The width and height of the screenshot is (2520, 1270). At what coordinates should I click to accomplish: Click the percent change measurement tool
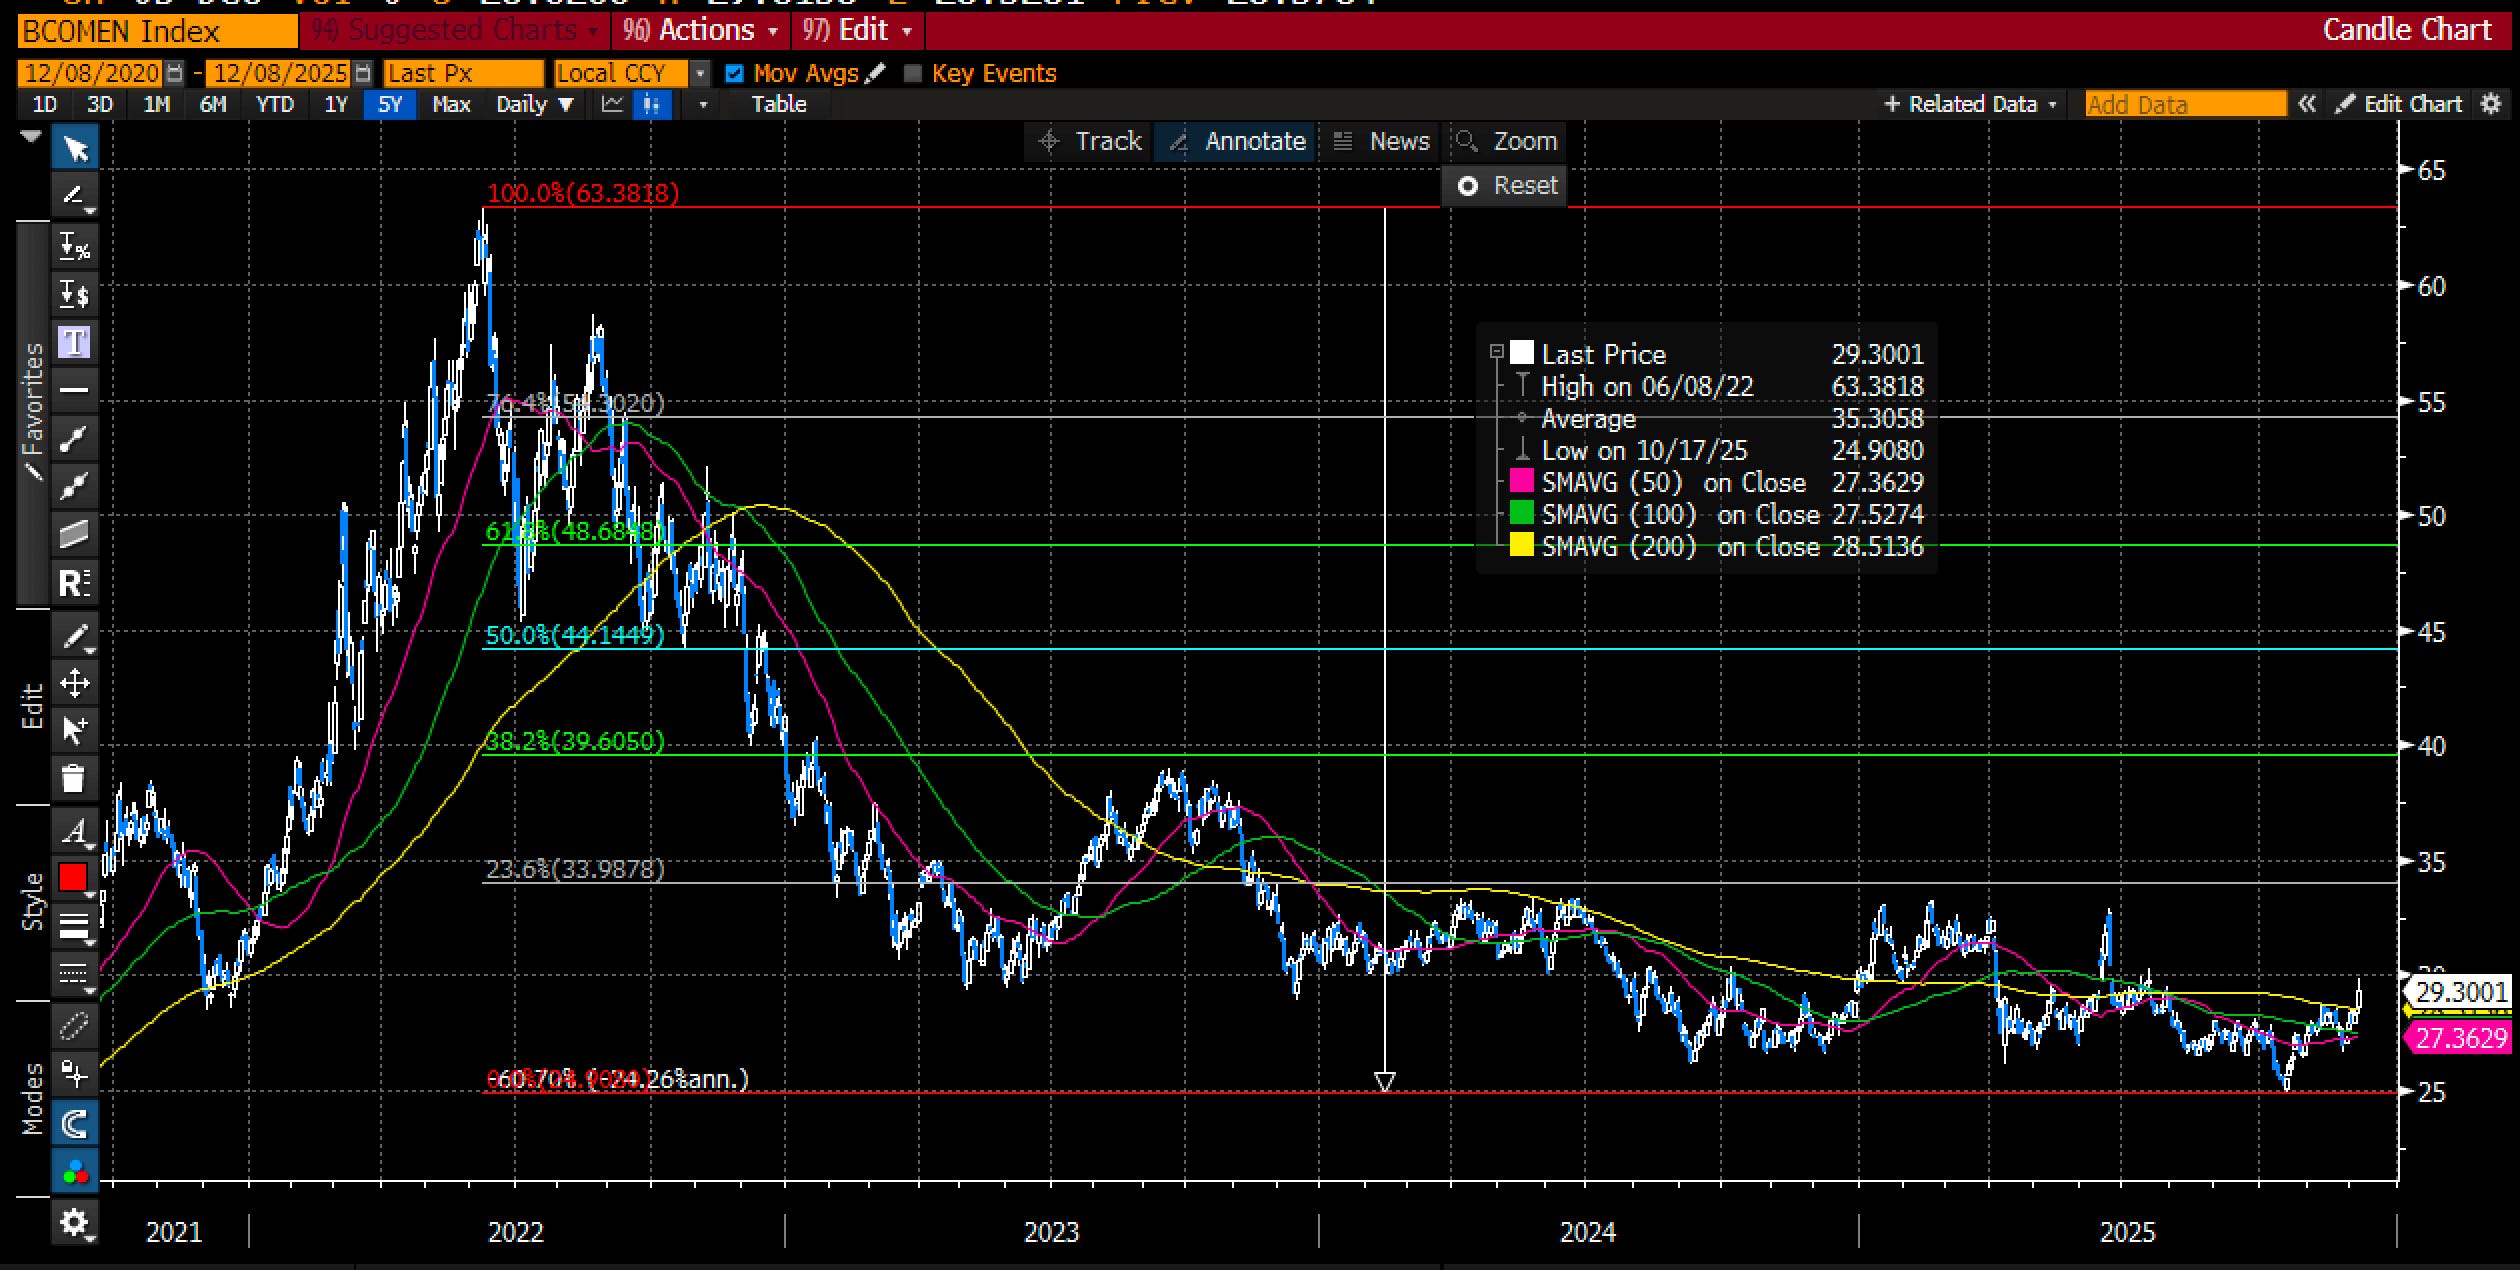(x=75, y=246)
